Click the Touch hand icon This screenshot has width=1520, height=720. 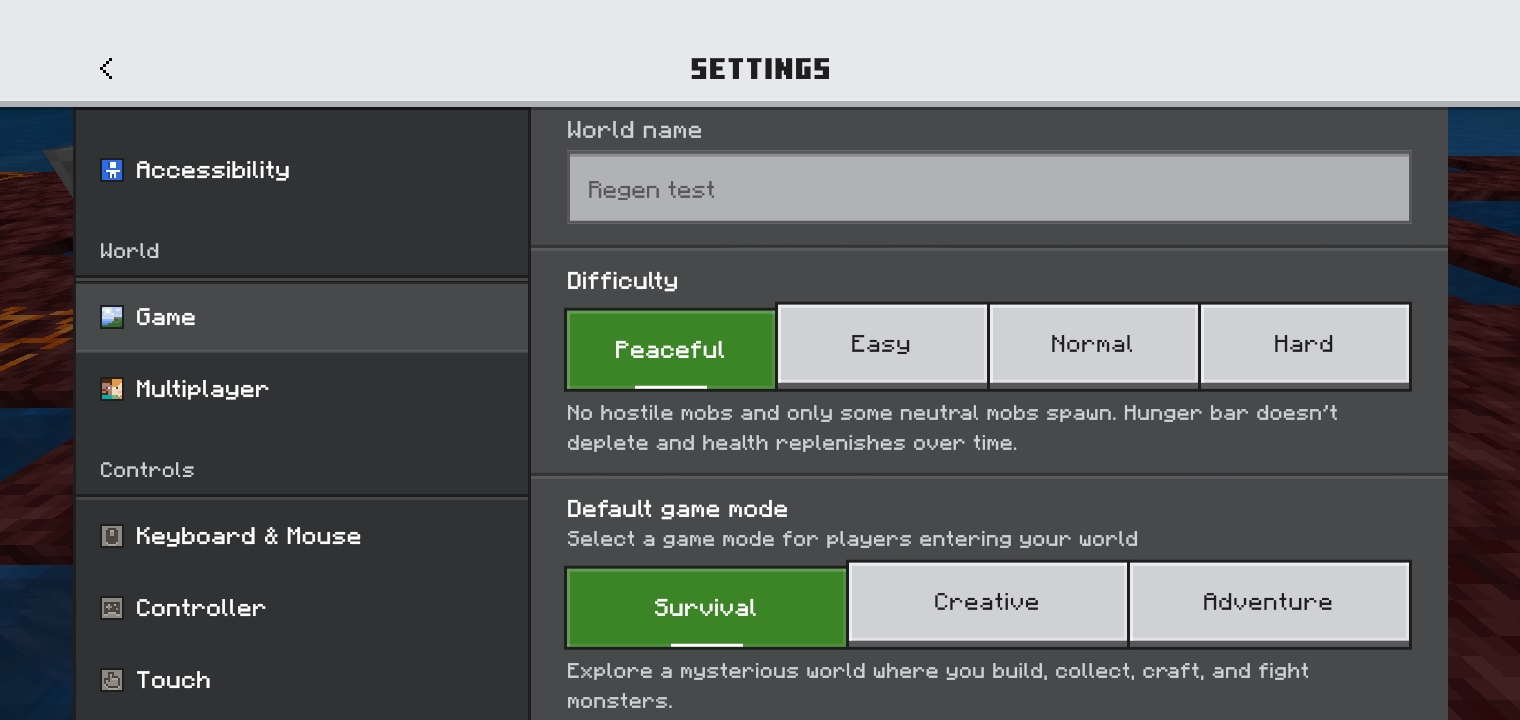pos(112,680)
